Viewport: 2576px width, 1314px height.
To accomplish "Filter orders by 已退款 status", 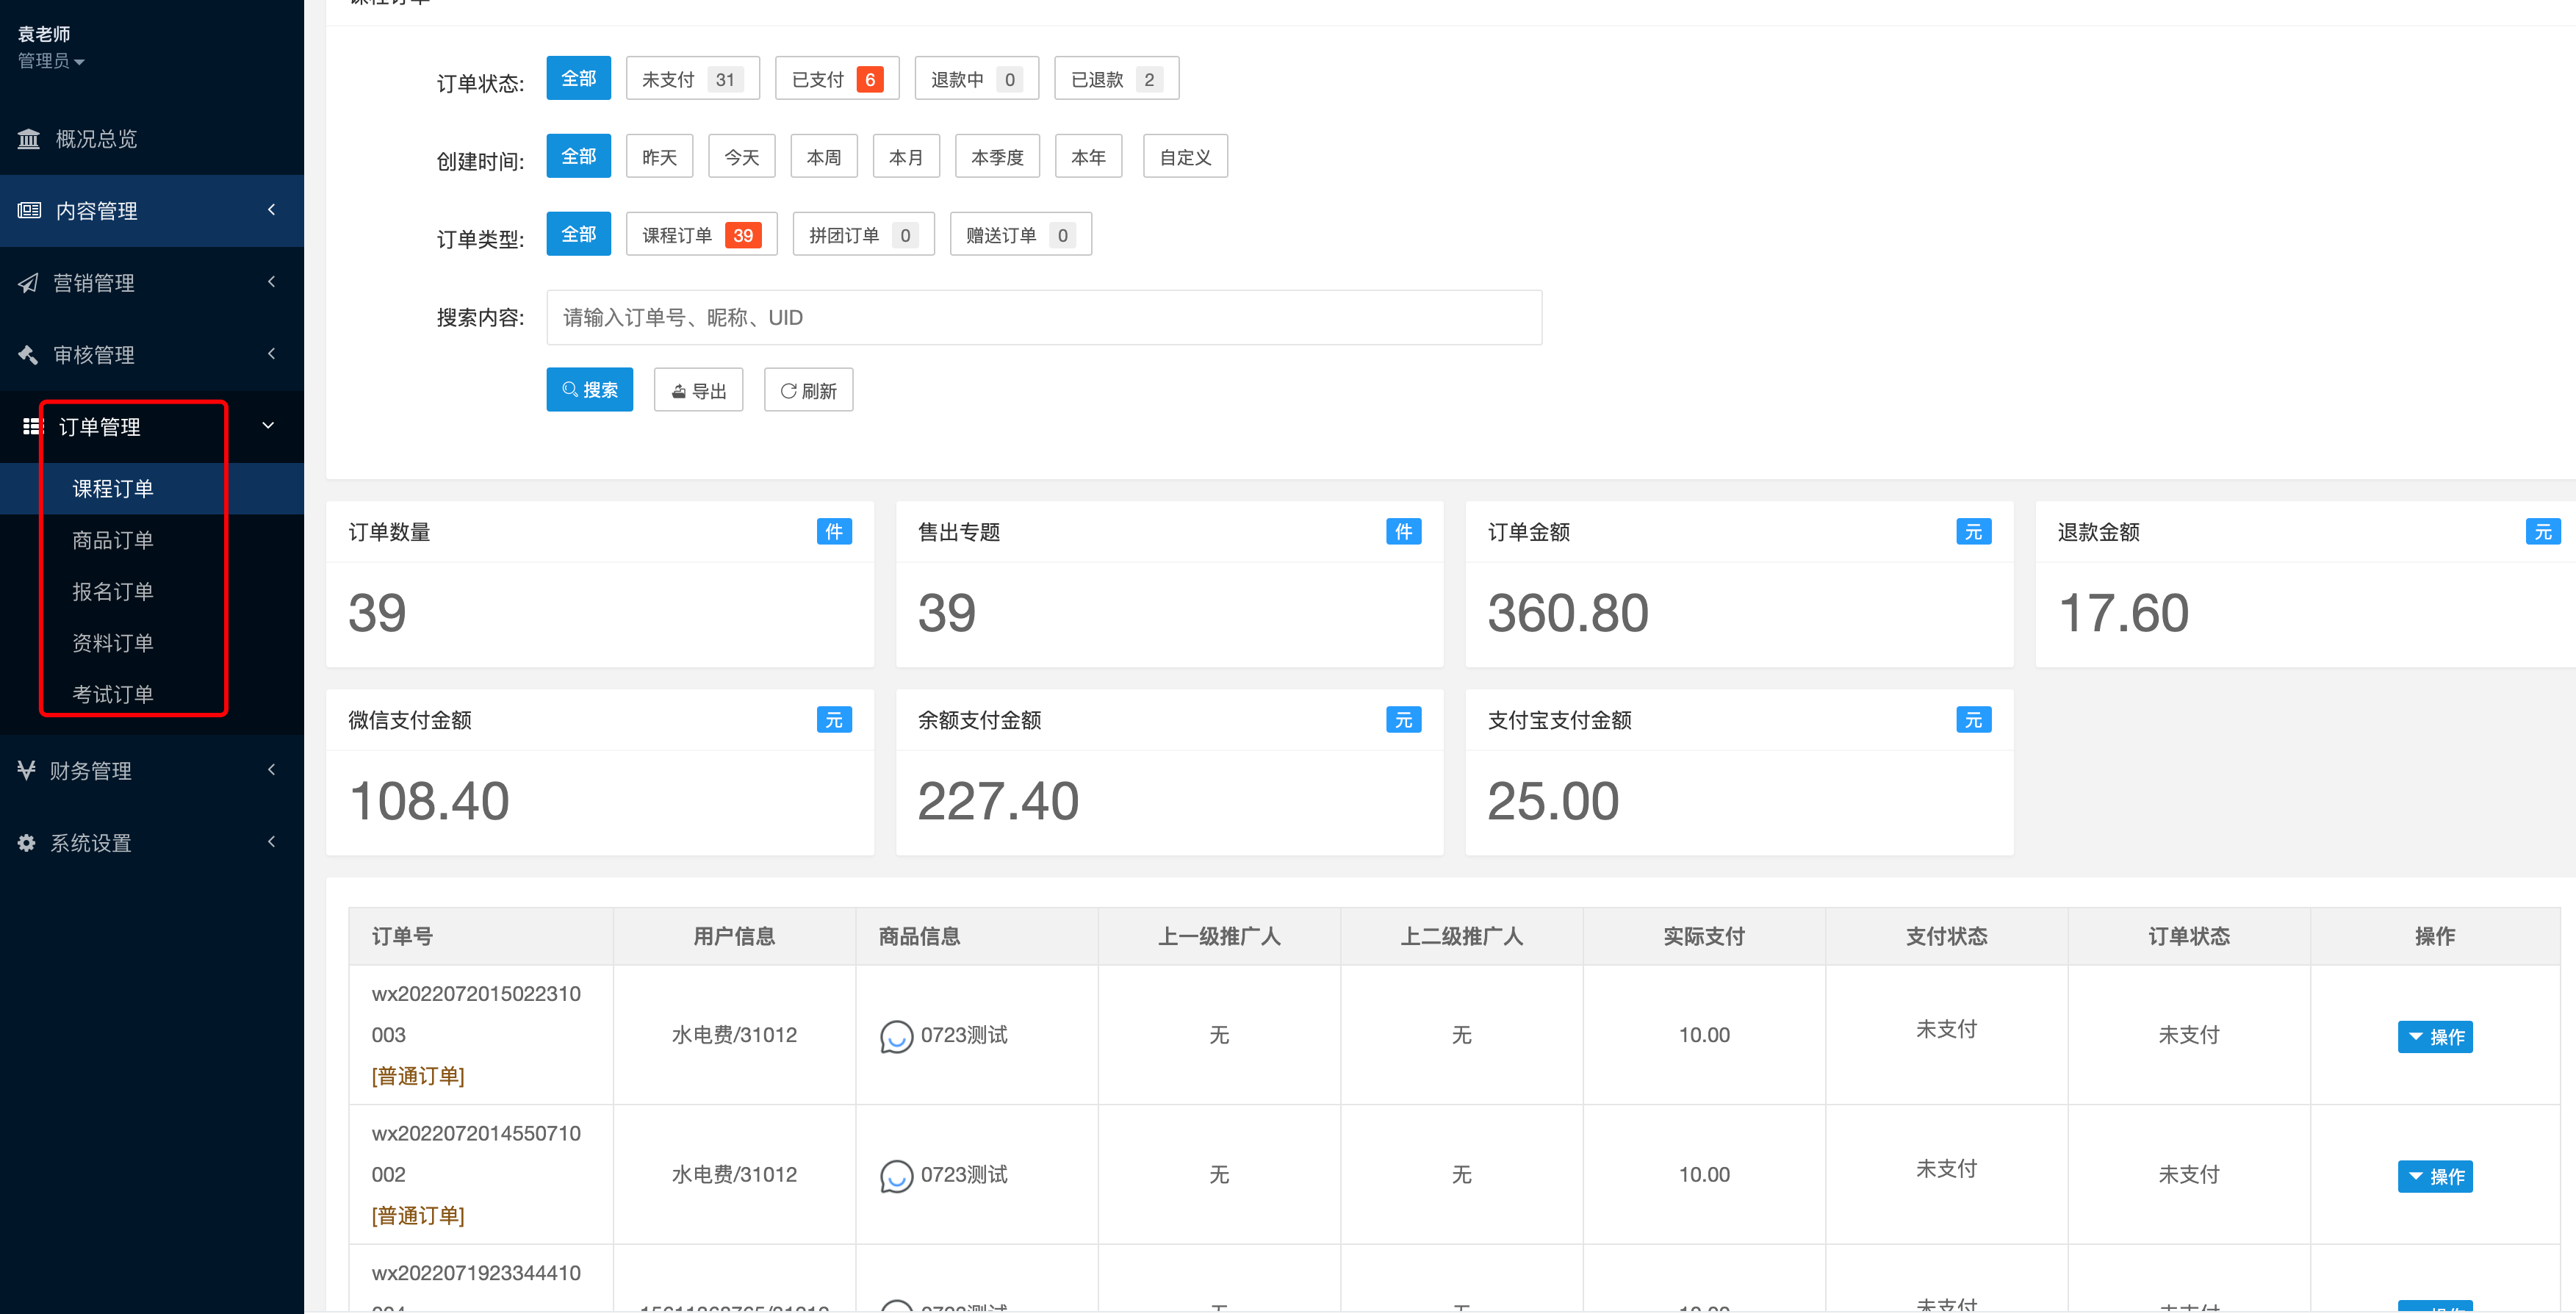I will click(1116, 79).
